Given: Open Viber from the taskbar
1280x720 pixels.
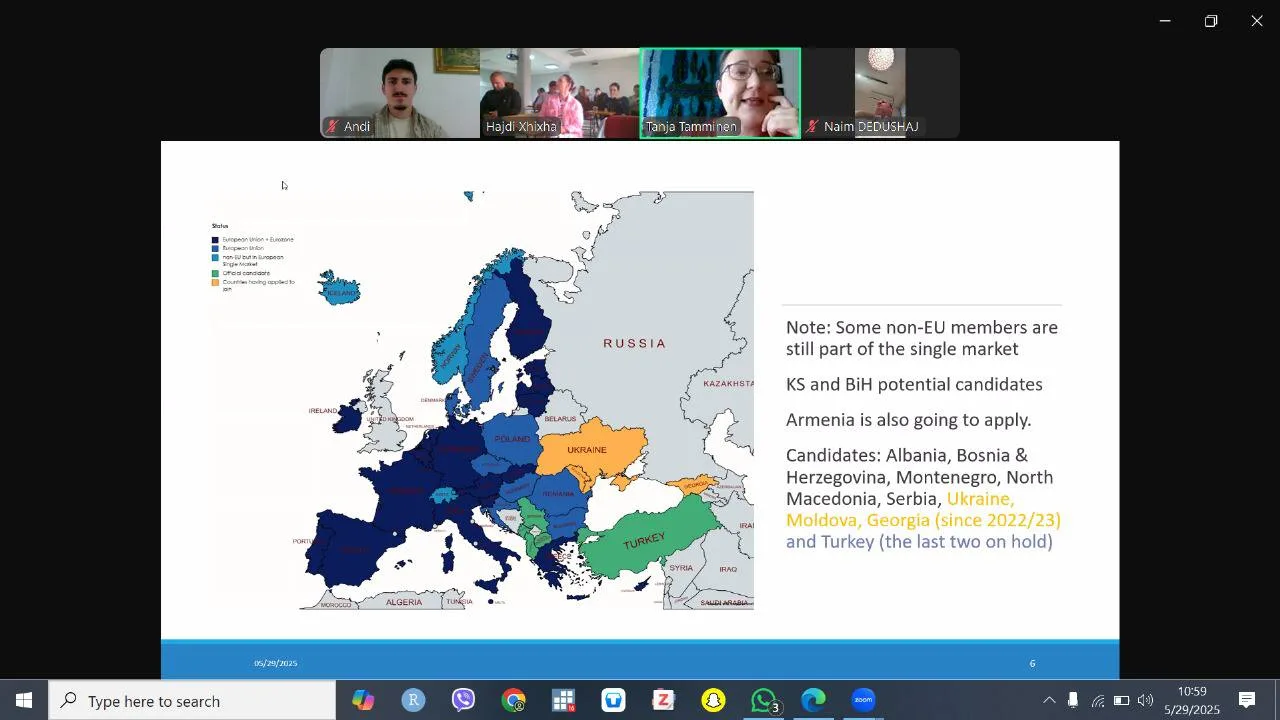Looking at the screenshot, I should (x=463, y=700).
